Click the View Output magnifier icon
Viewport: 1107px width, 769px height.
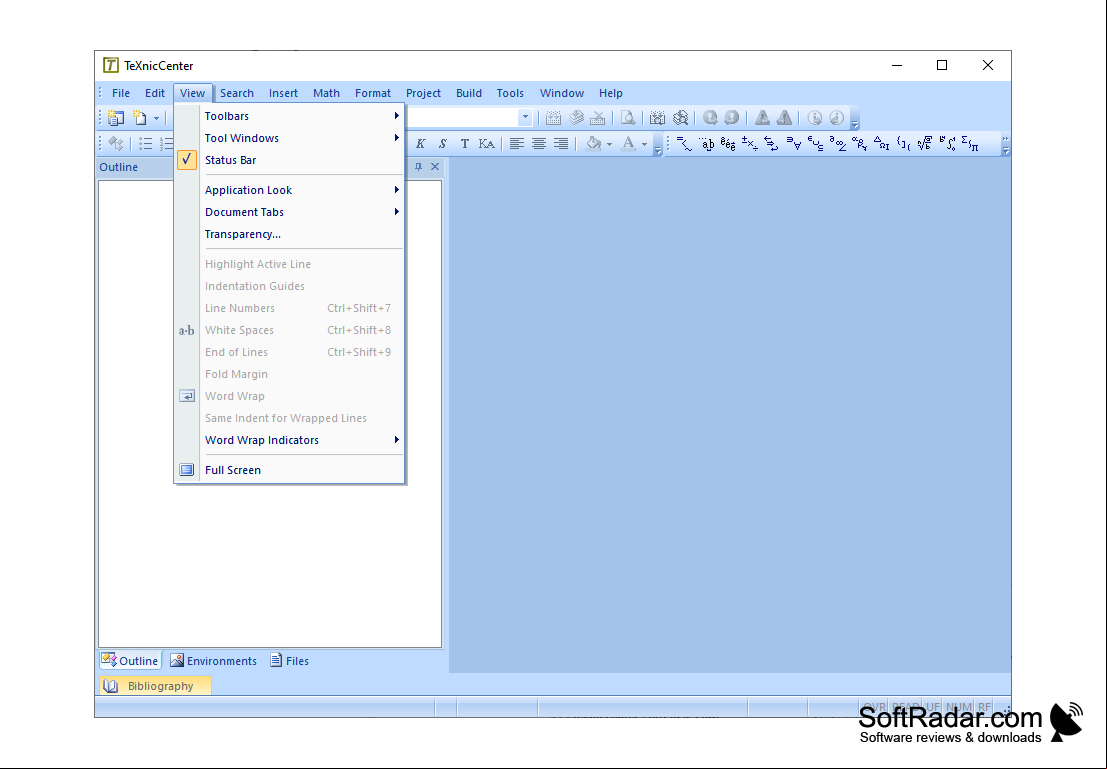coord(628,118)
